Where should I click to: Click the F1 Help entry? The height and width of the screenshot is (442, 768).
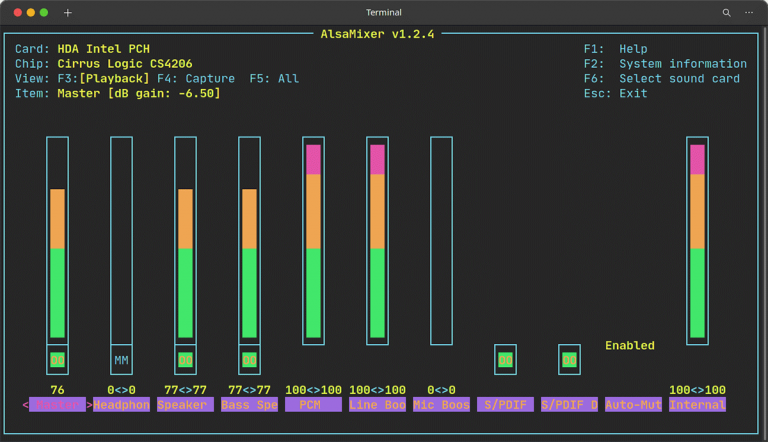(x=616, y=49)
